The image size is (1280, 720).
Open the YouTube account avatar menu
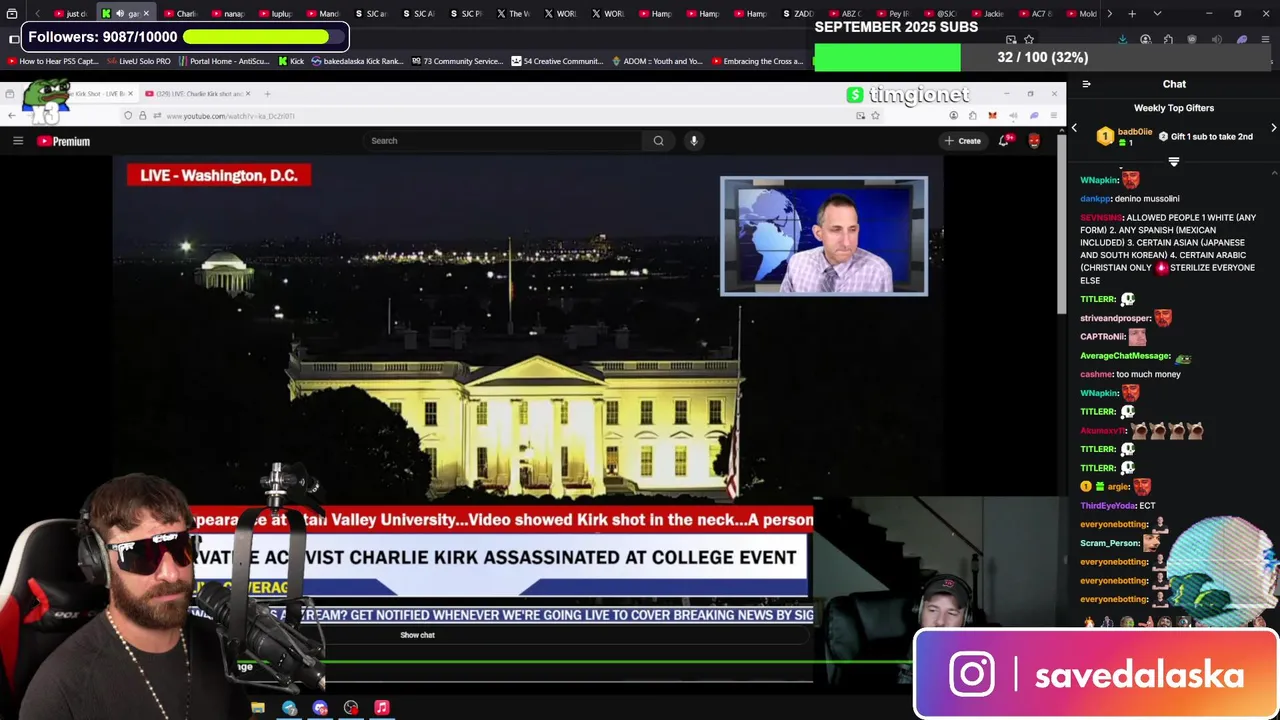1034,141
